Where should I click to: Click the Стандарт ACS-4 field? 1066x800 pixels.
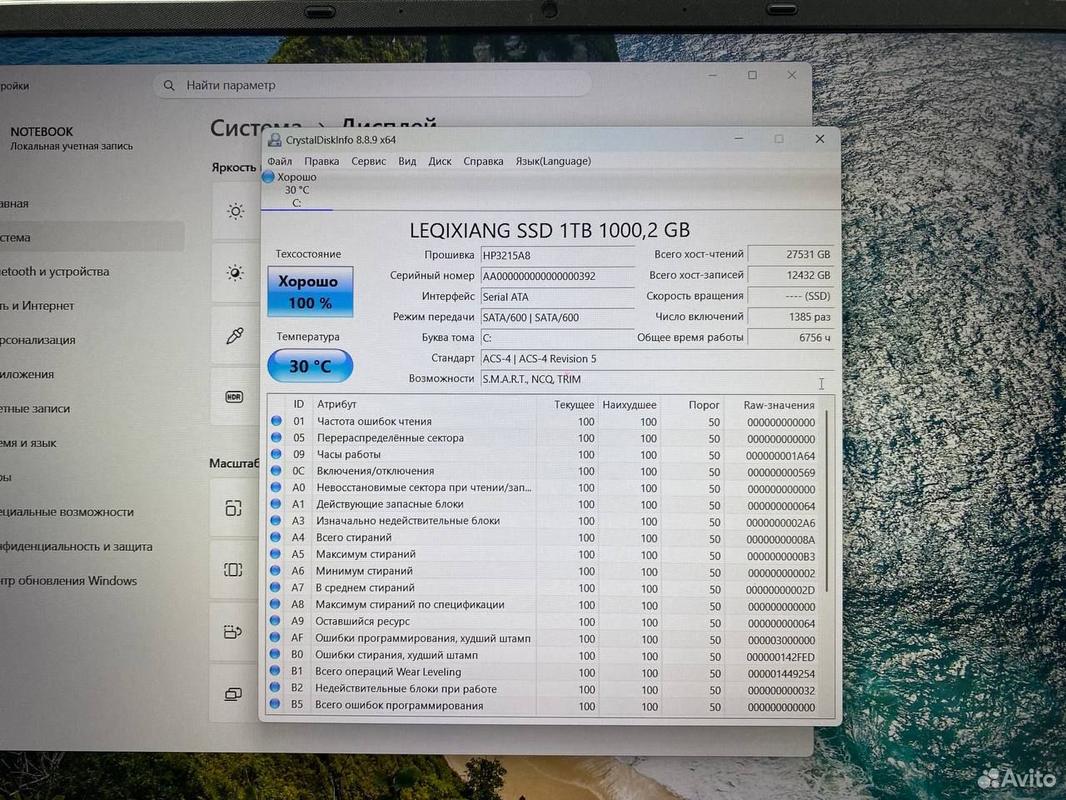pos(657,358)
